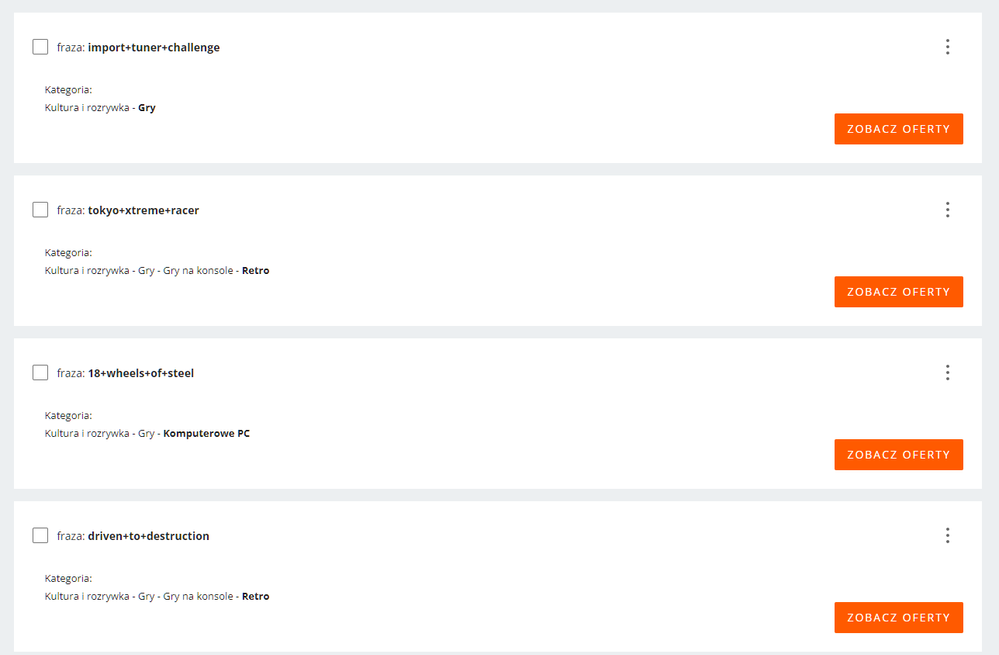Click the import+tuner+challenge phrase text
The image size is (999, 655).
[153, 48]
